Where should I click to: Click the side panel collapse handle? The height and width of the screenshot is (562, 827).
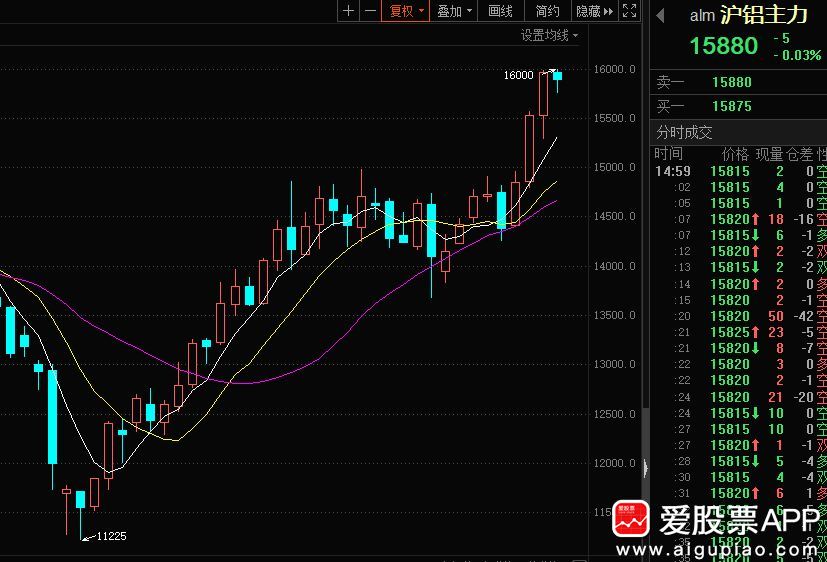click(x=646, y=468)
